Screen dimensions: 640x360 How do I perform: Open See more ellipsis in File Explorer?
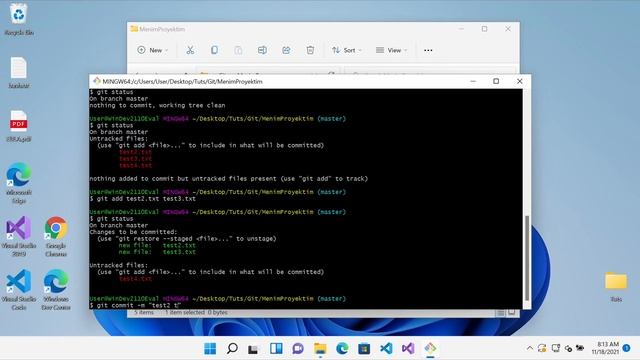[428, 50]
